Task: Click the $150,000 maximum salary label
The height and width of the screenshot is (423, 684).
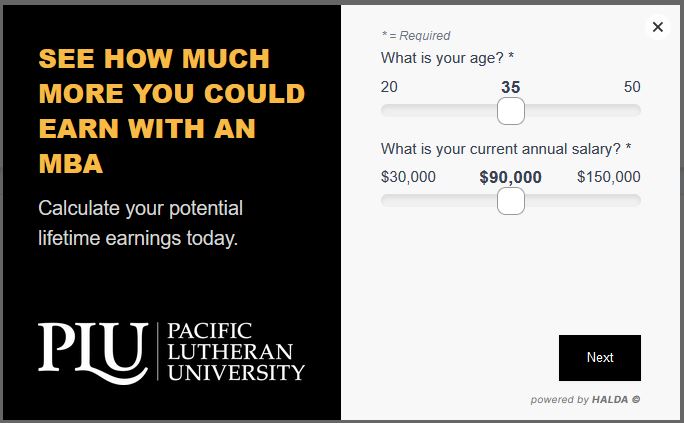Action: (609, 177)
